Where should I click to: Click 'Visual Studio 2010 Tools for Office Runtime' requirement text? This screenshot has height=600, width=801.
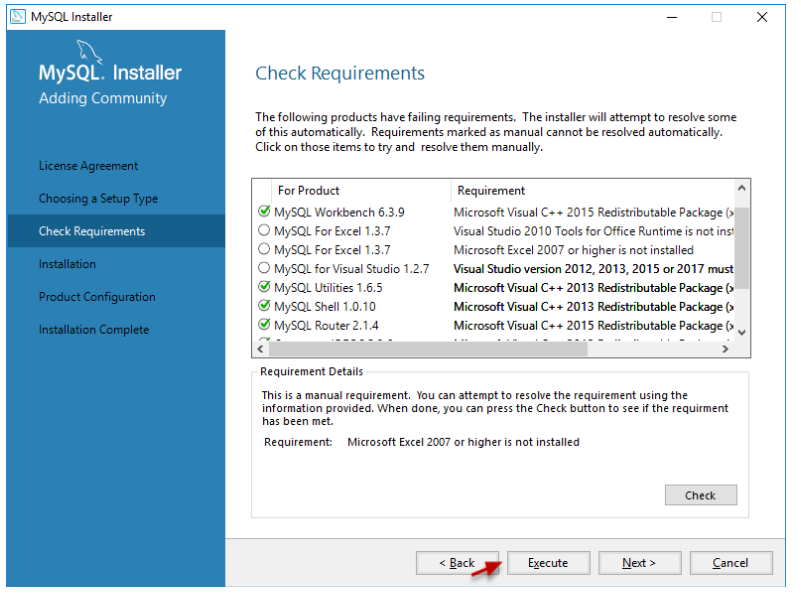click(594, 231)
